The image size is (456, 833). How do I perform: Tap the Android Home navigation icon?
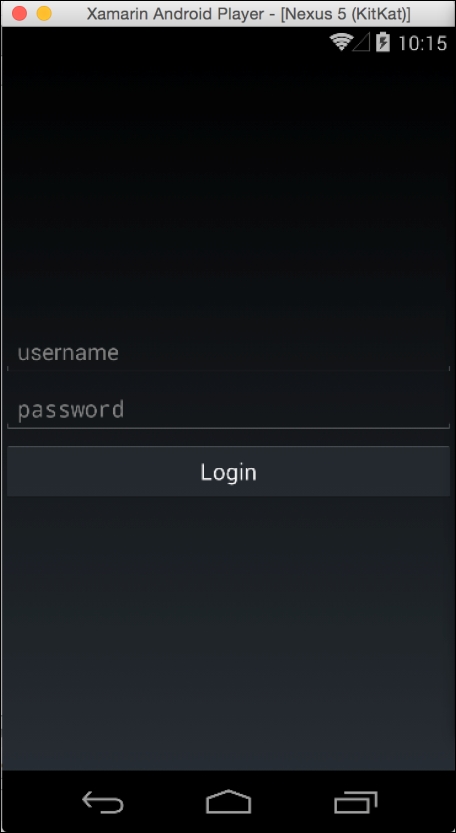(x=228, y=802)
